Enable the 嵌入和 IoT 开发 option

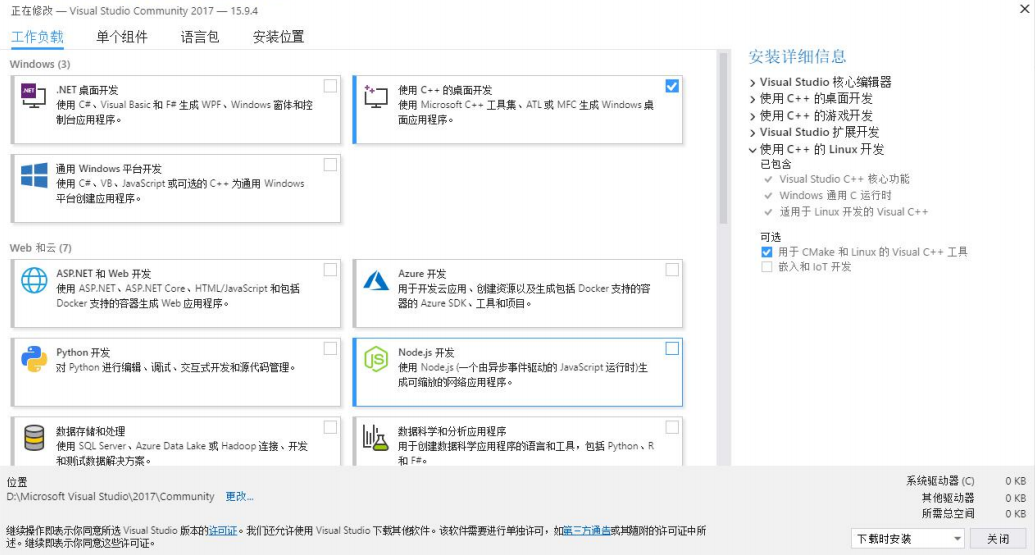[766, 267]
